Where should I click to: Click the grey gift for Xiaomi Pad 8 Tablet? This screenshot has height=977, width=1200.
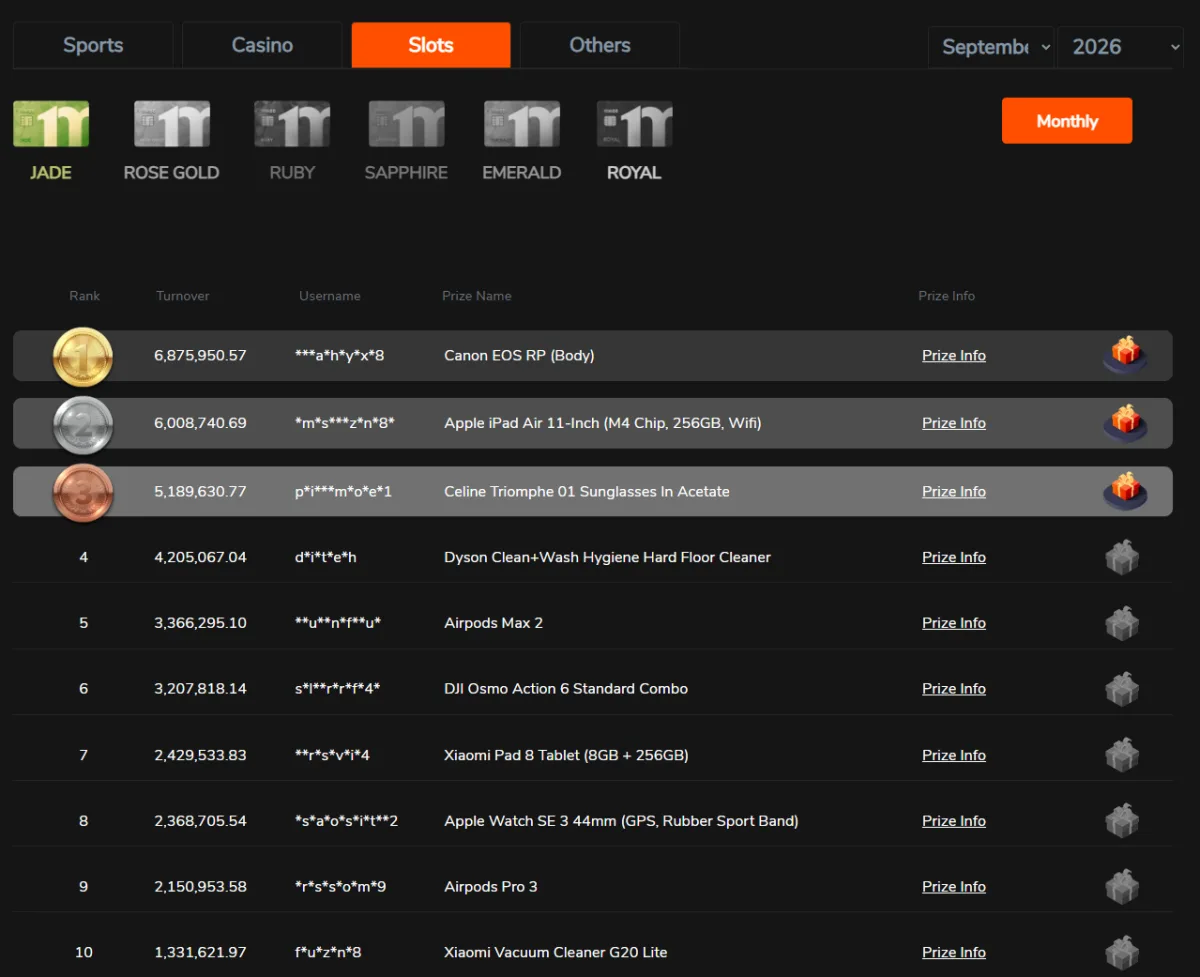coord(1123,755)
